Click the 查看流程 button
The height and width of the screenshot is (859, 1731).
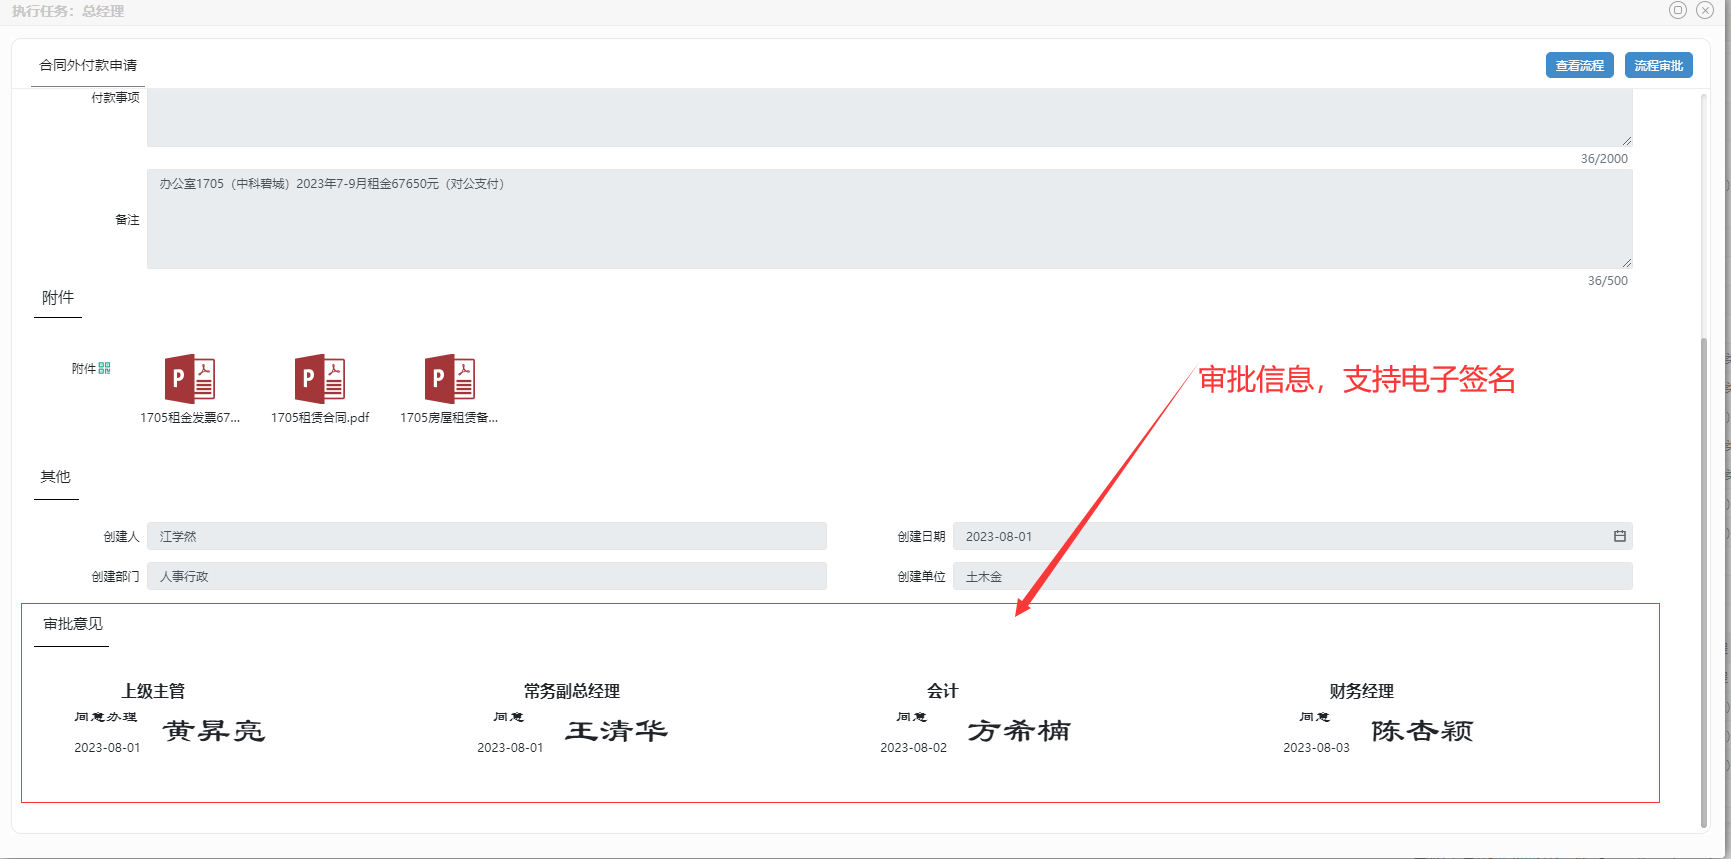pos(1579,65)
